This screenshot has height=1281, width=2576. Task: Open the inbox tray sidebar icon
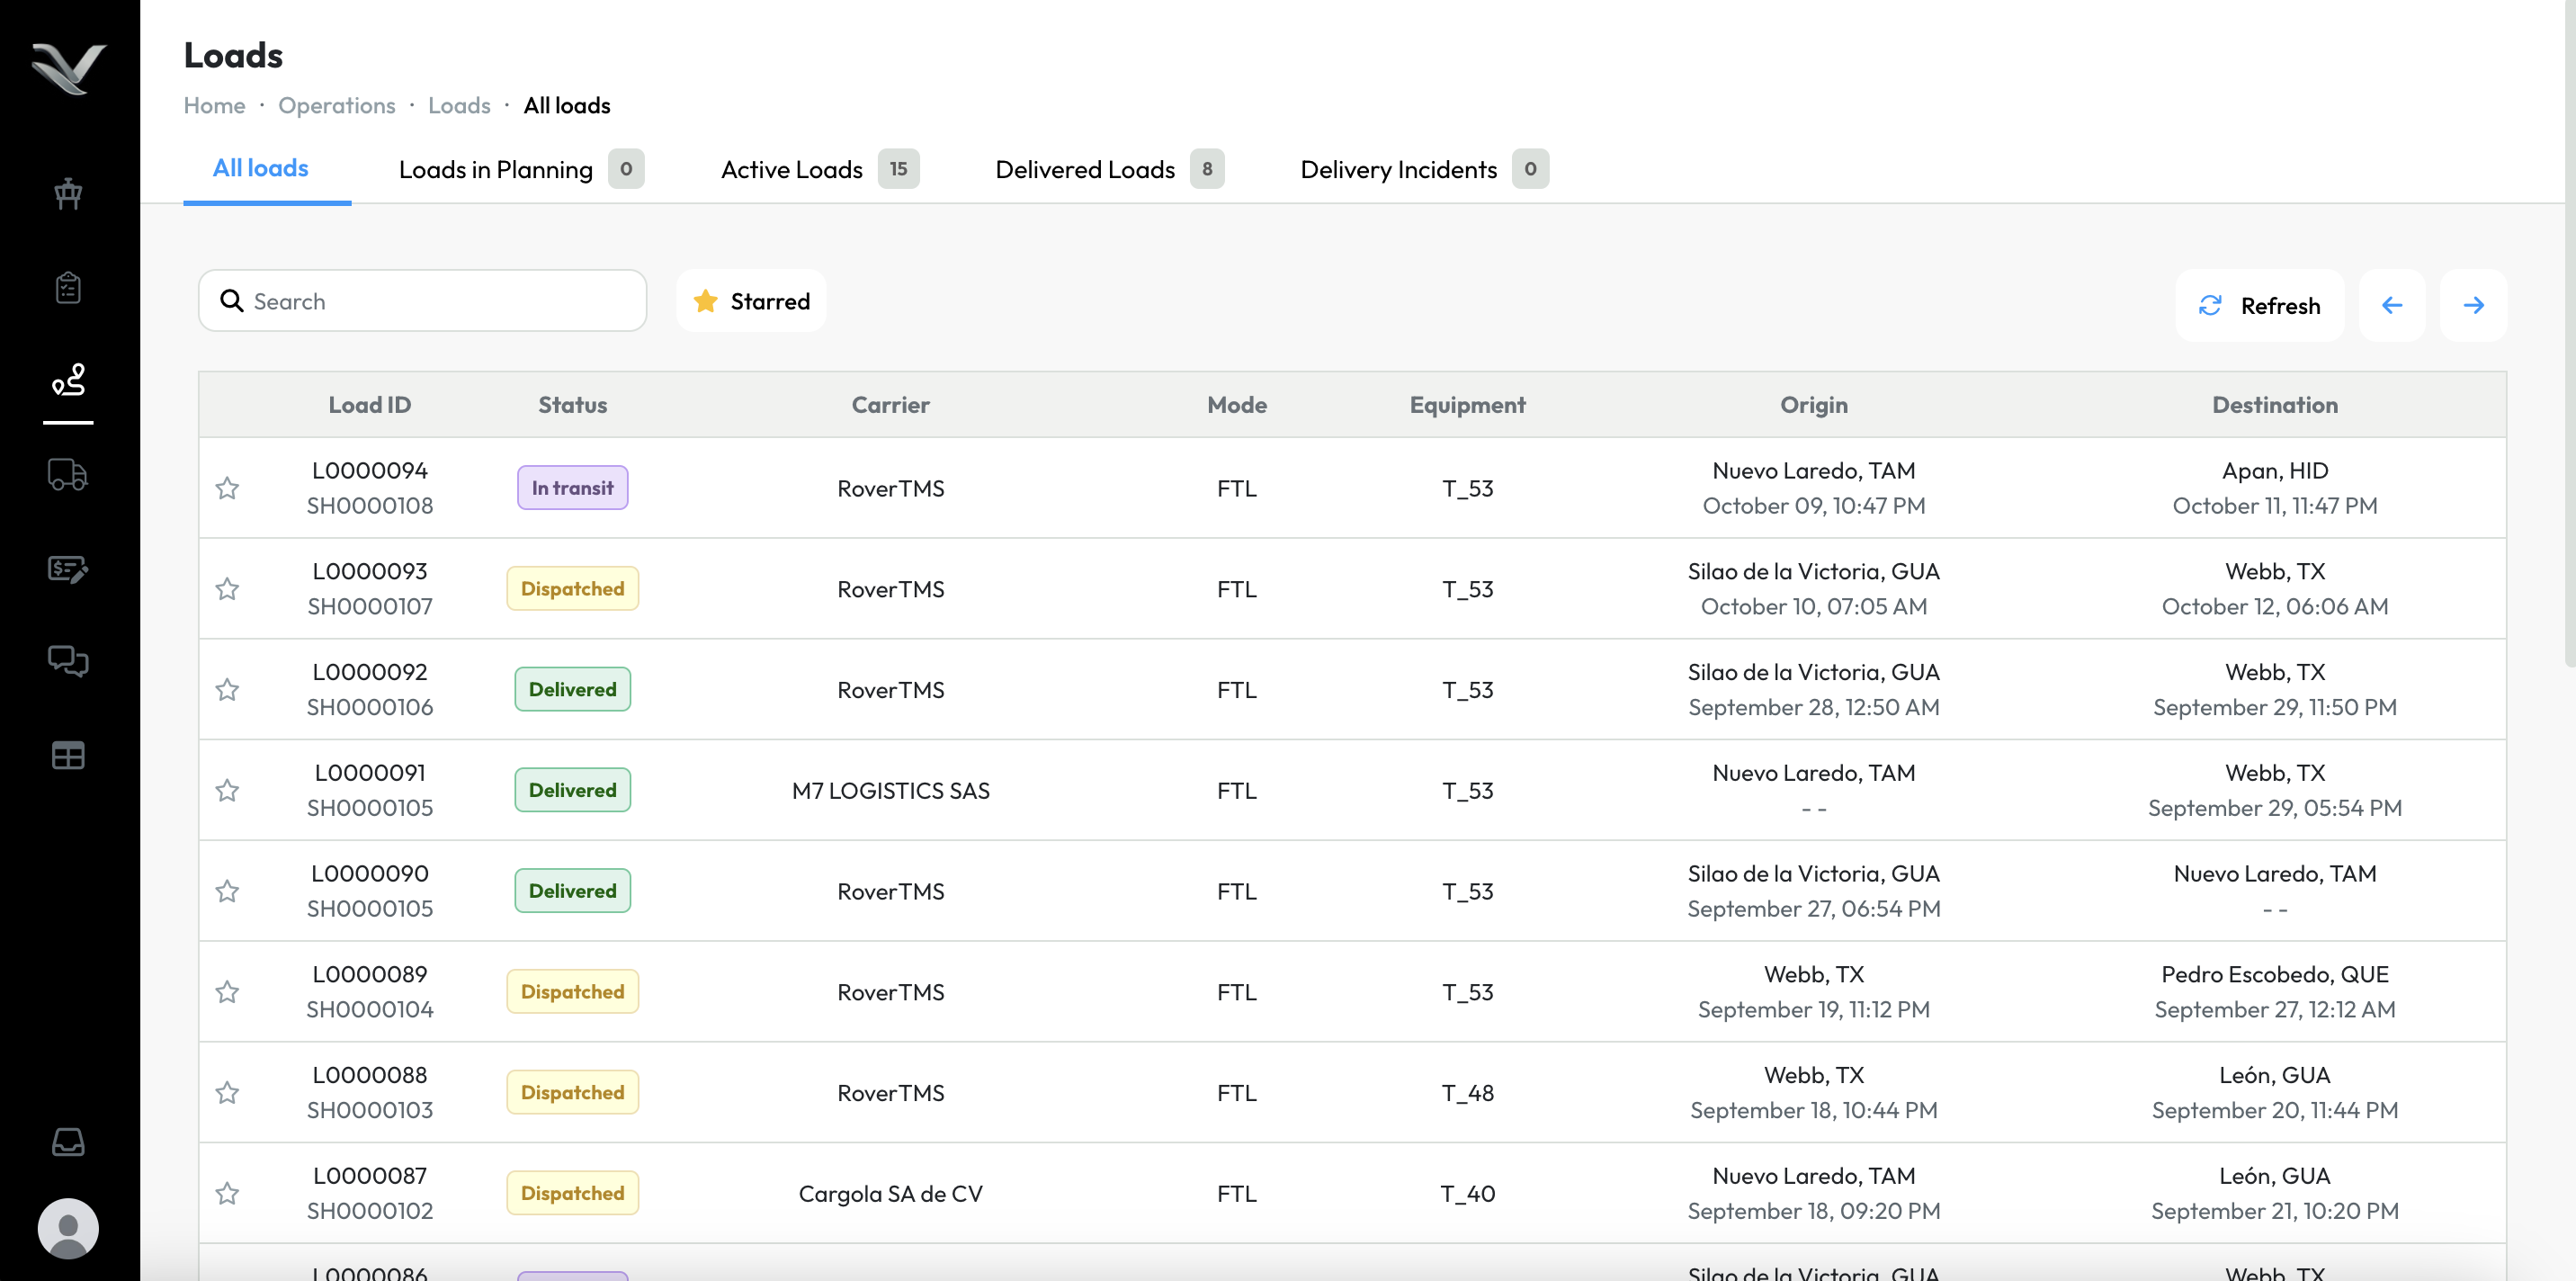click(x=68, y=1141)
